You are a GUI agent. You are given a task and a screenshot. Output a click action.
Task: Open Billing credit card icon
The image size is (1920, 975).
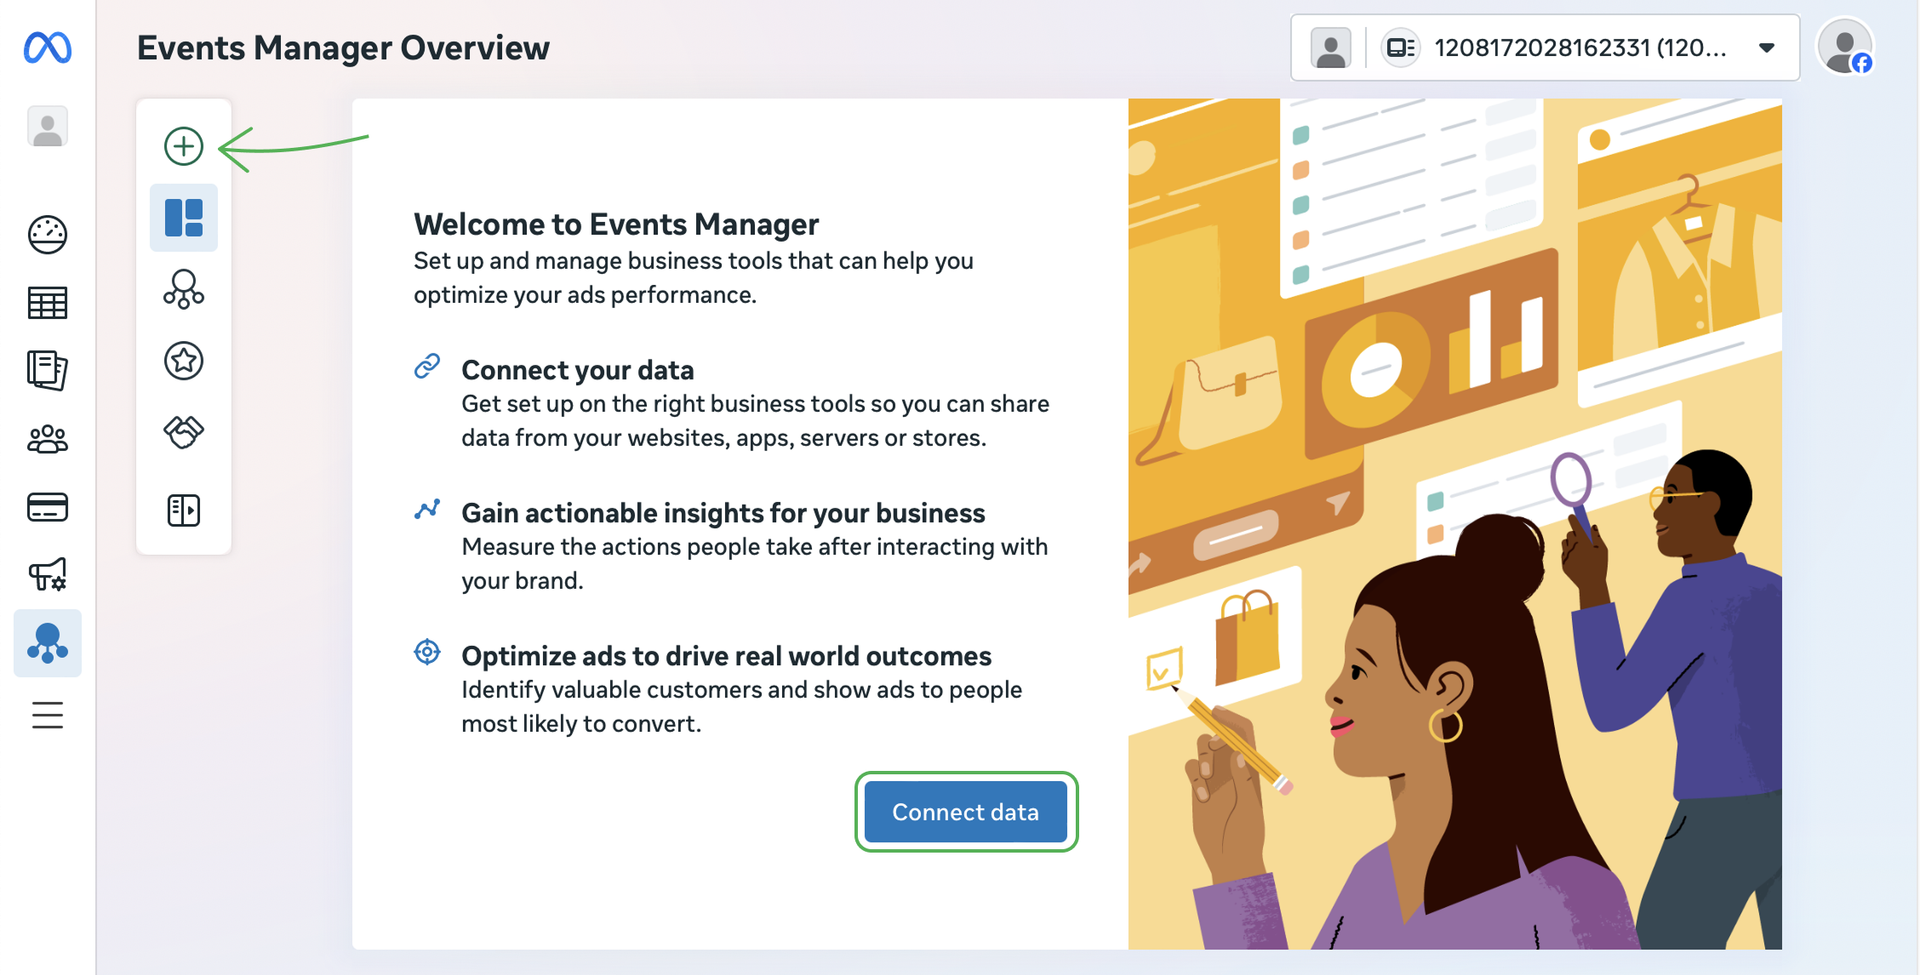(47, 507)
